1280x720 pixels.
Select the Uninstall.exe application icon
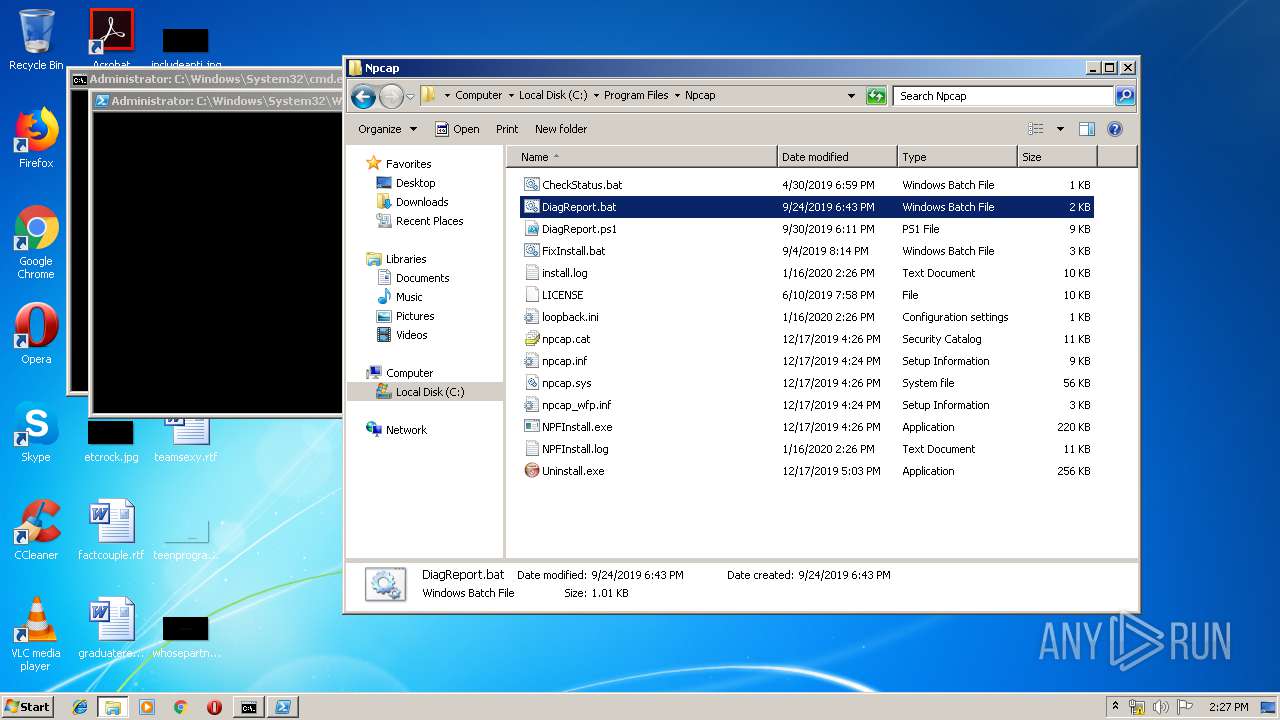coord(532,471)
